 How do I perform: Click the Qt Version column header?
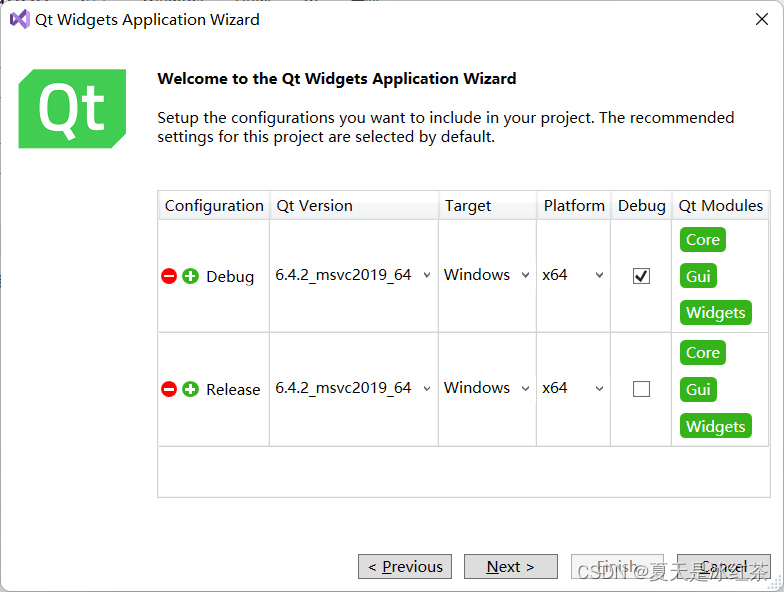pyautogui.click(x=354, y=206)
